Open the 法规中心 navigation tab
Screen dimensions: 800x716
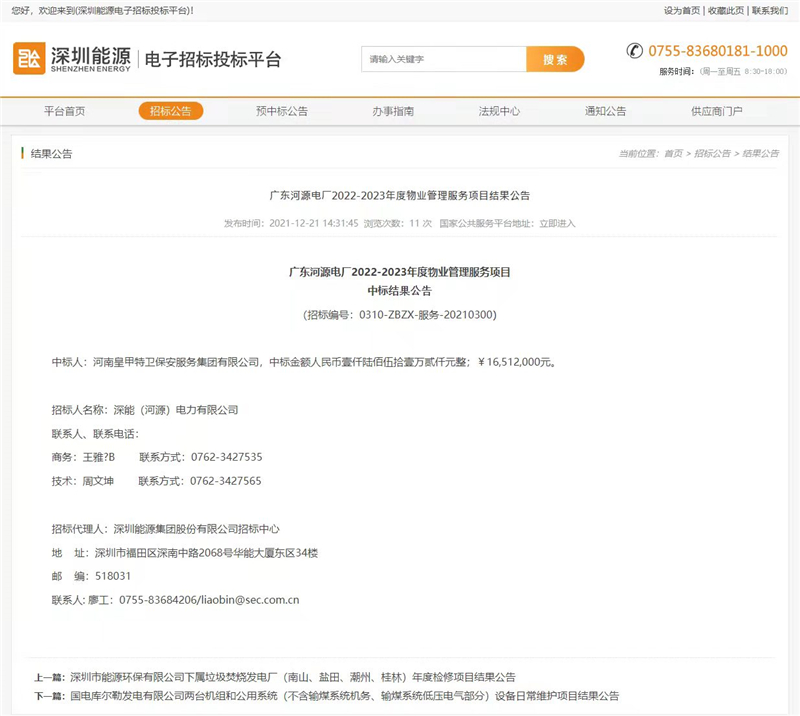tap(499, 111)
